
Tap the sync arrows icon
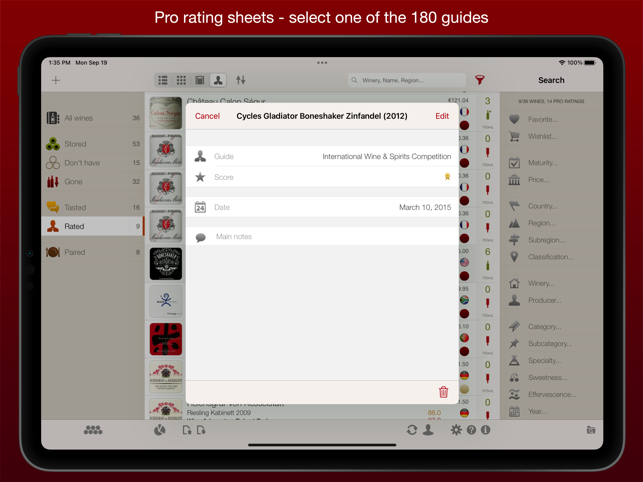[412, 430]
